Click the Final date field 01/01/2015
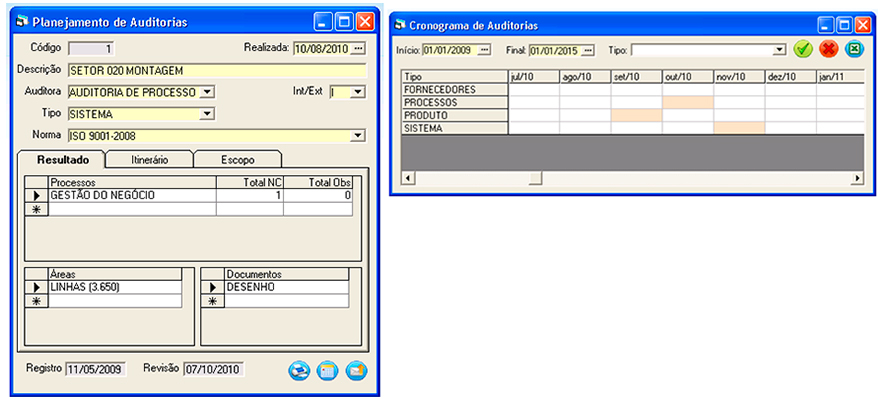The image size is (887, 400). (x=556, y=50)
